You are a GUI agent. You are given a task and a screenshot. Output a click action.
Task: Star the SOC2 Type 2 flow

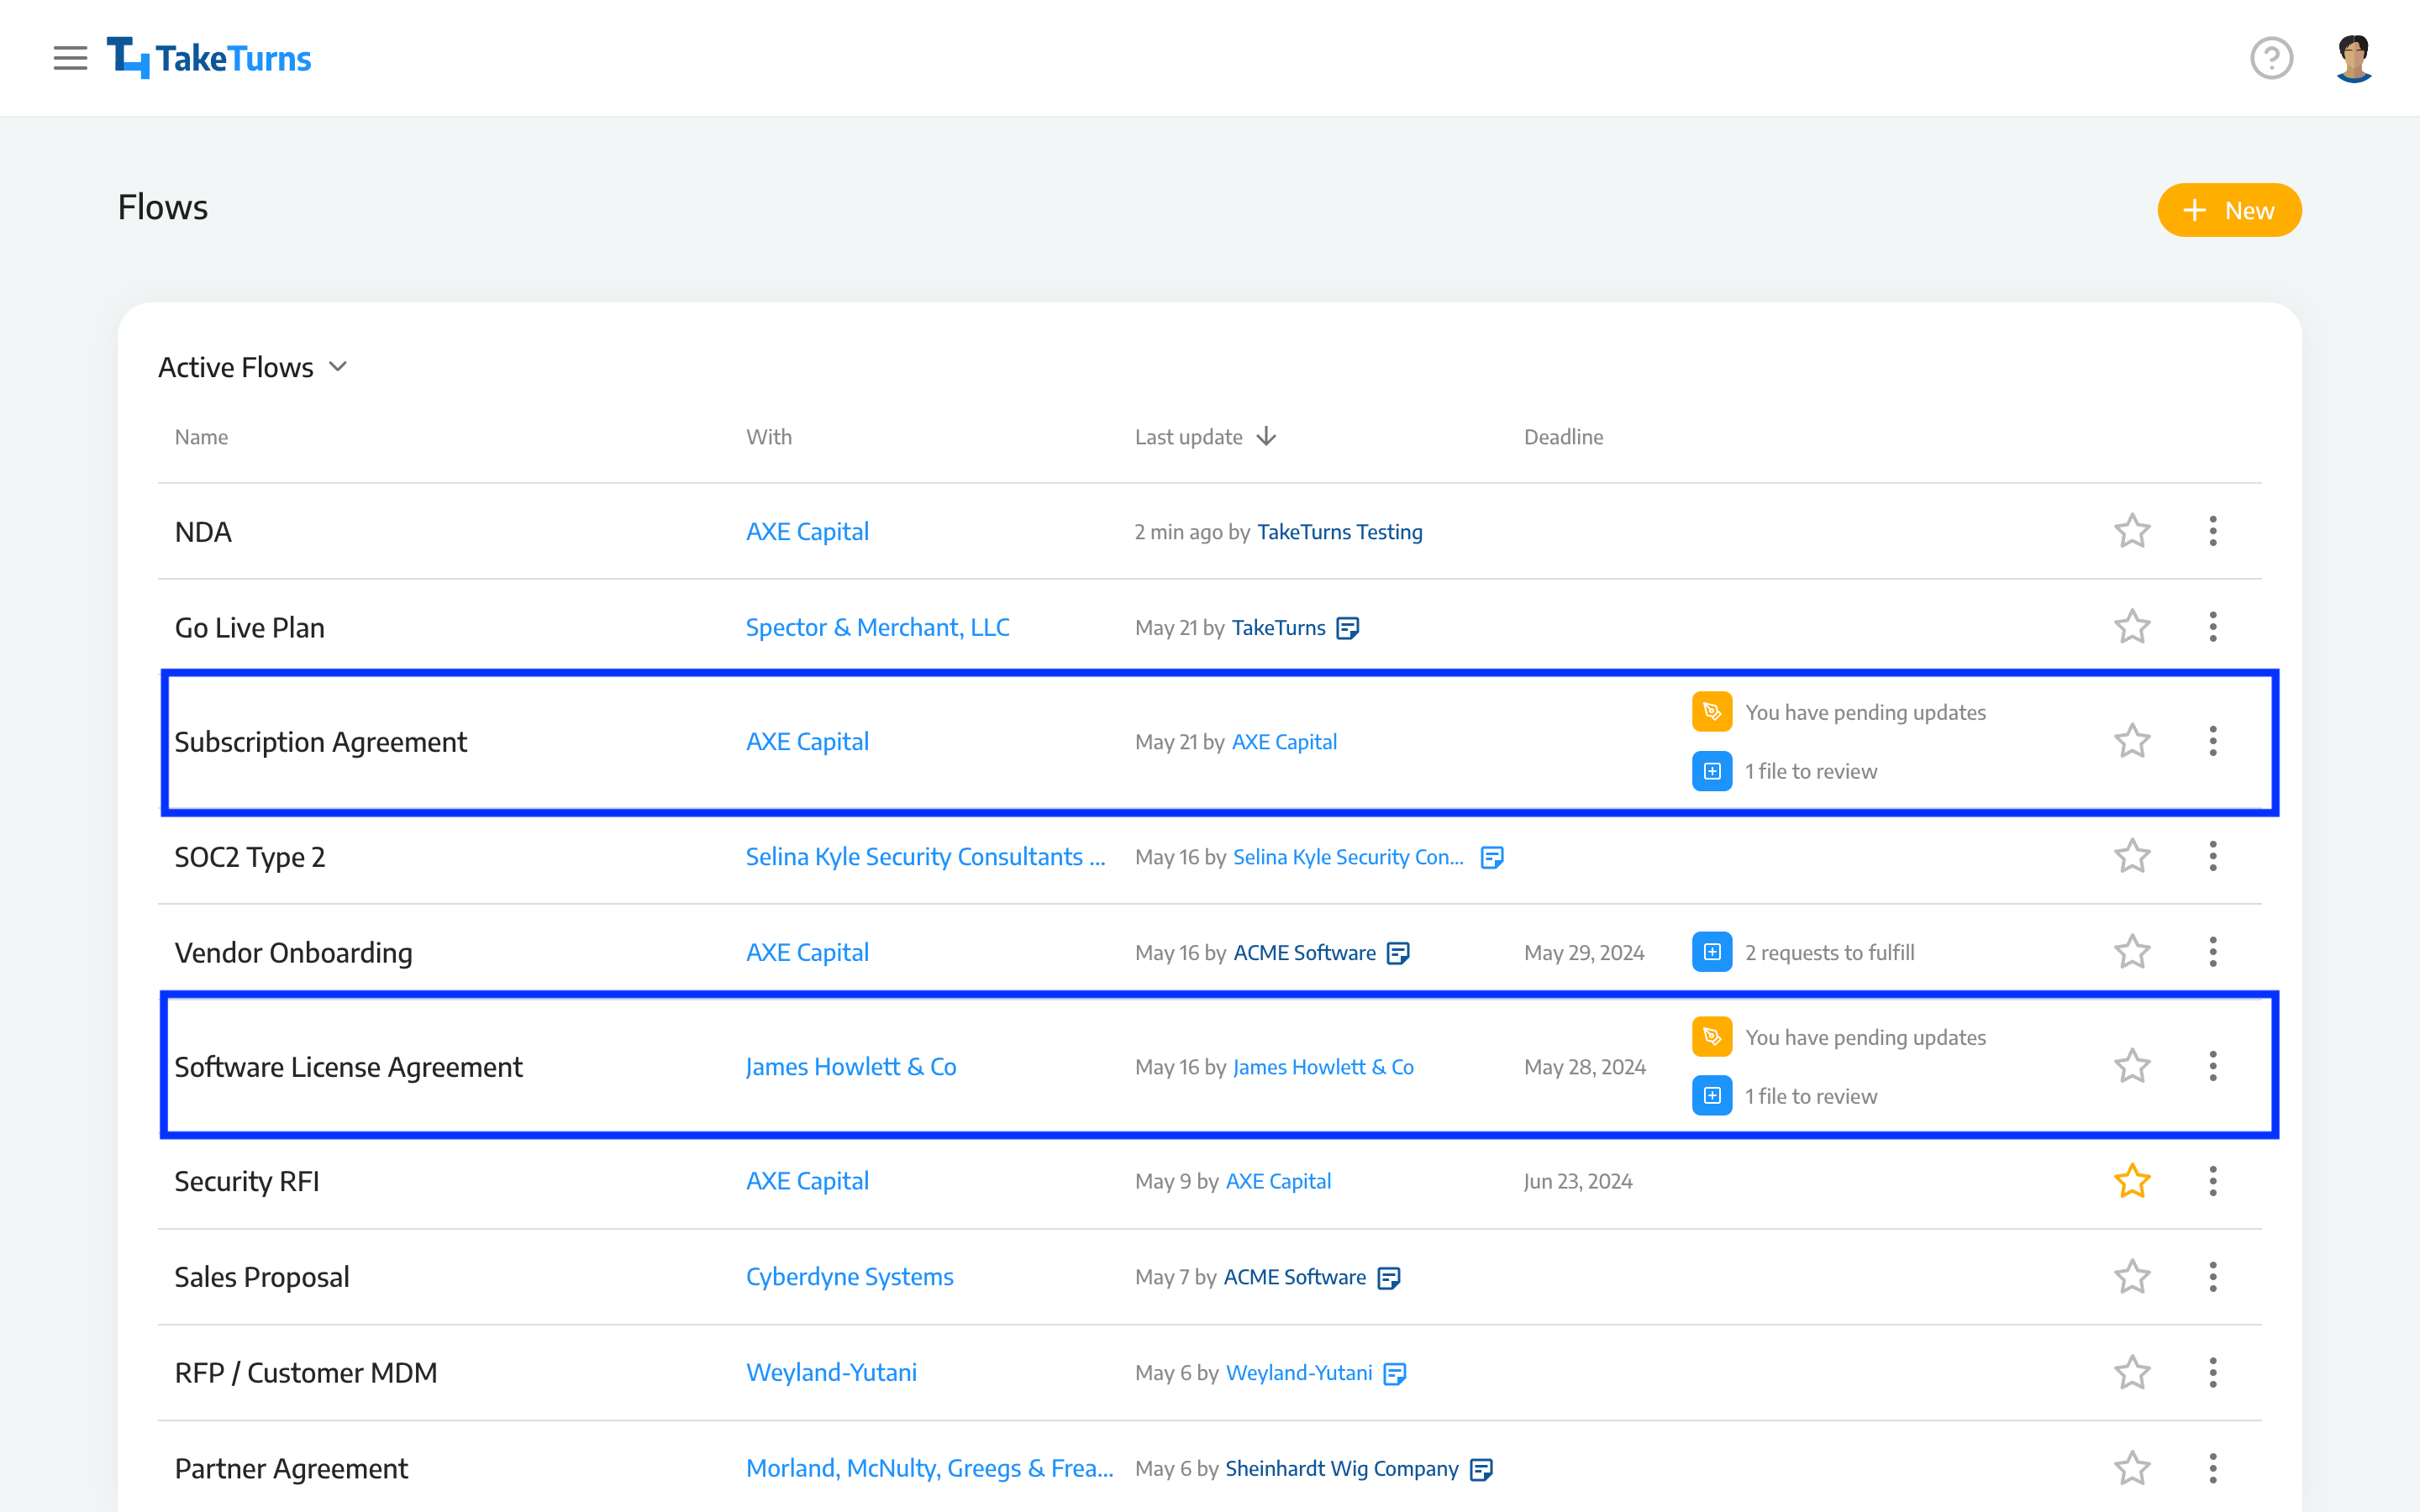(x=2132, y=856)
